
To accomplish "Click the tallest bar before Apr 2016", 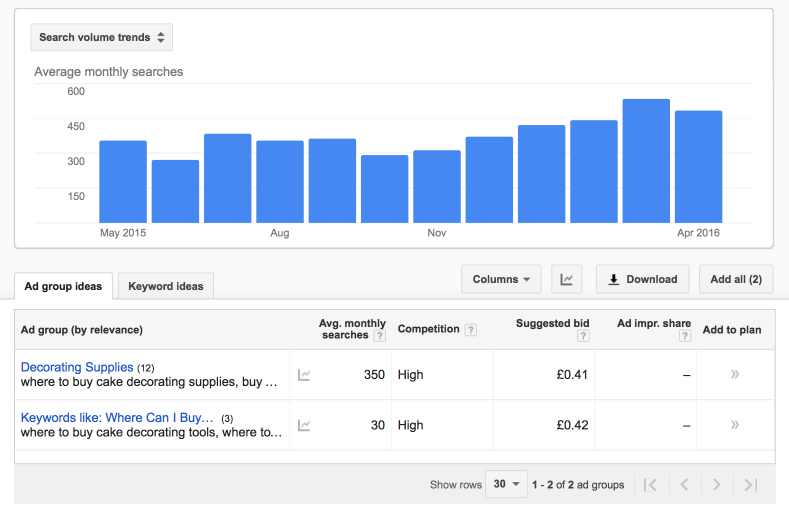I will pos(646,161).
